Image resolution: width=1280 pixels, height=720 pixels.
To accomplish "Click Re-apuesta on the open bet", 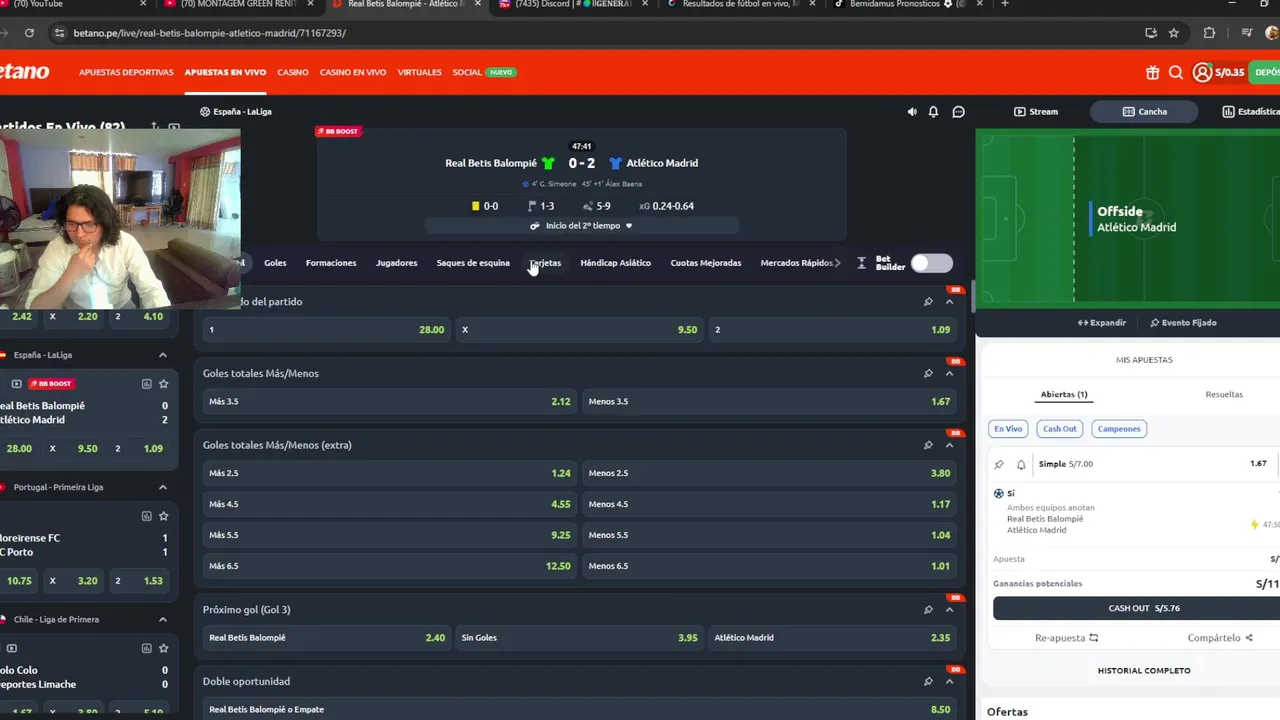I will pos(1066,638).
